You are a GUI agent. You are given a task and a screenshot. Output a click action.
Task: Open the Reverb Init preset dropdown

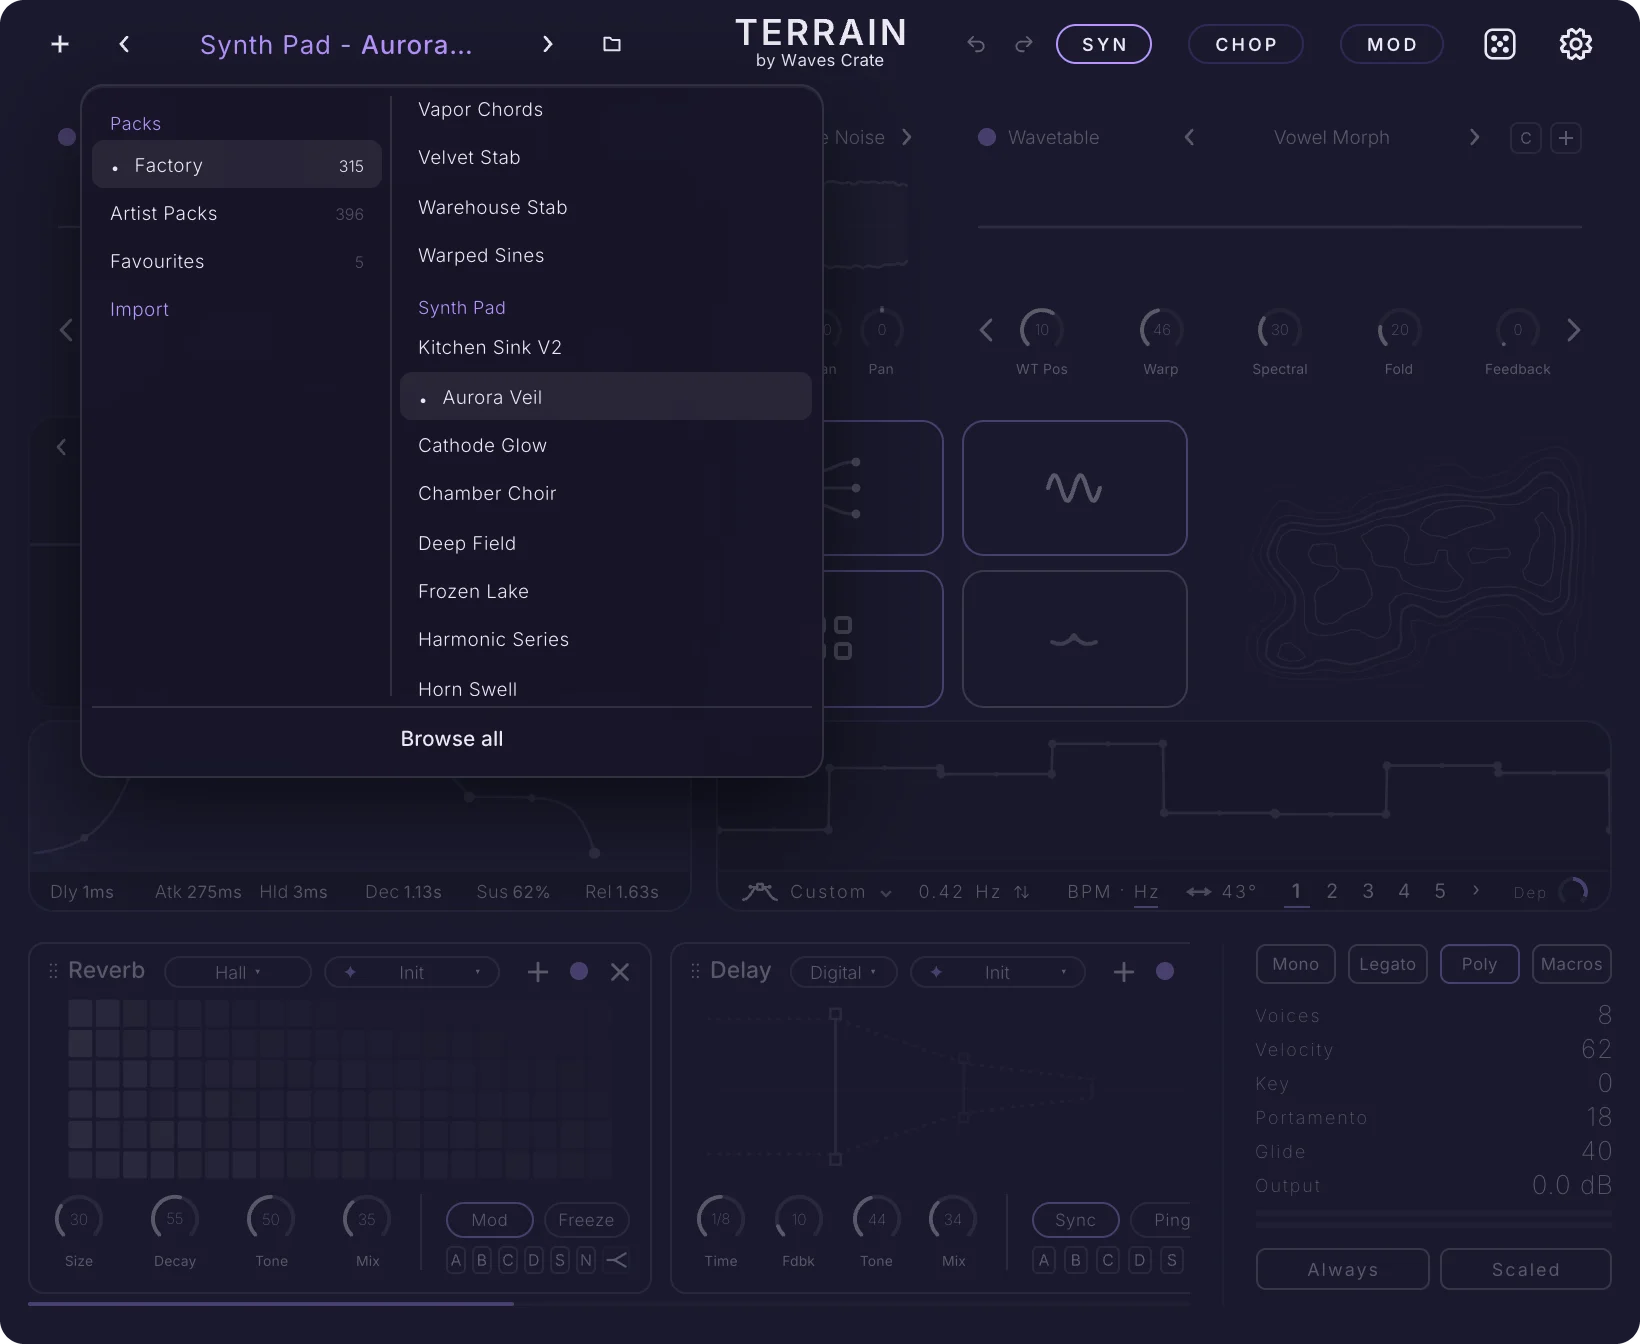(412, 972)
